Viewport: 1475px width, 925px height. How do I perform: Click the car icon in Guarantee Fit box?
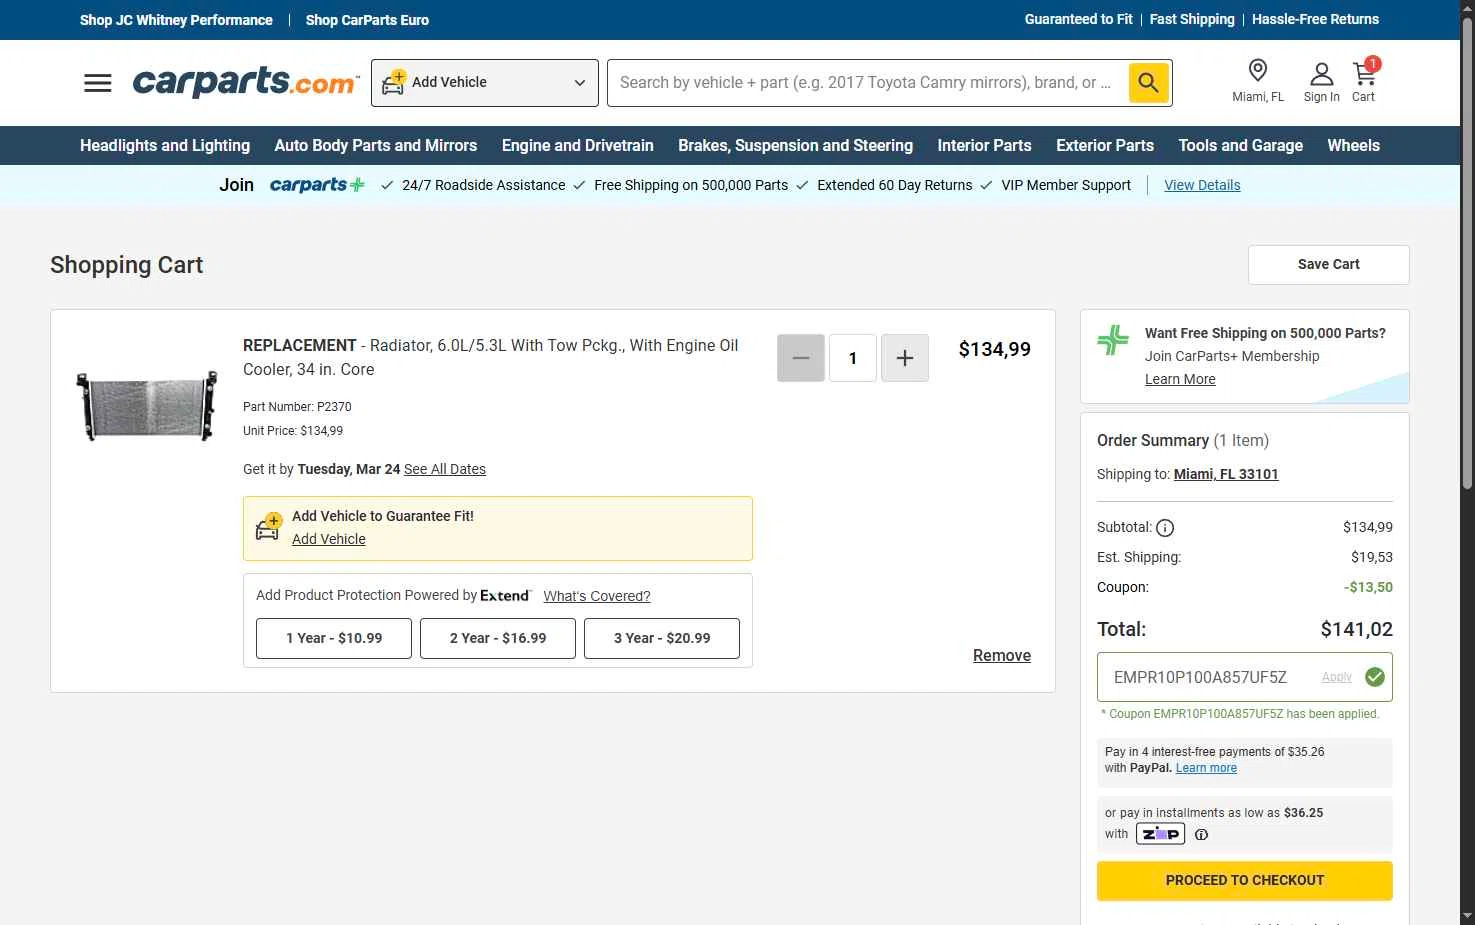pyautogui.click(x=268, y=527)
